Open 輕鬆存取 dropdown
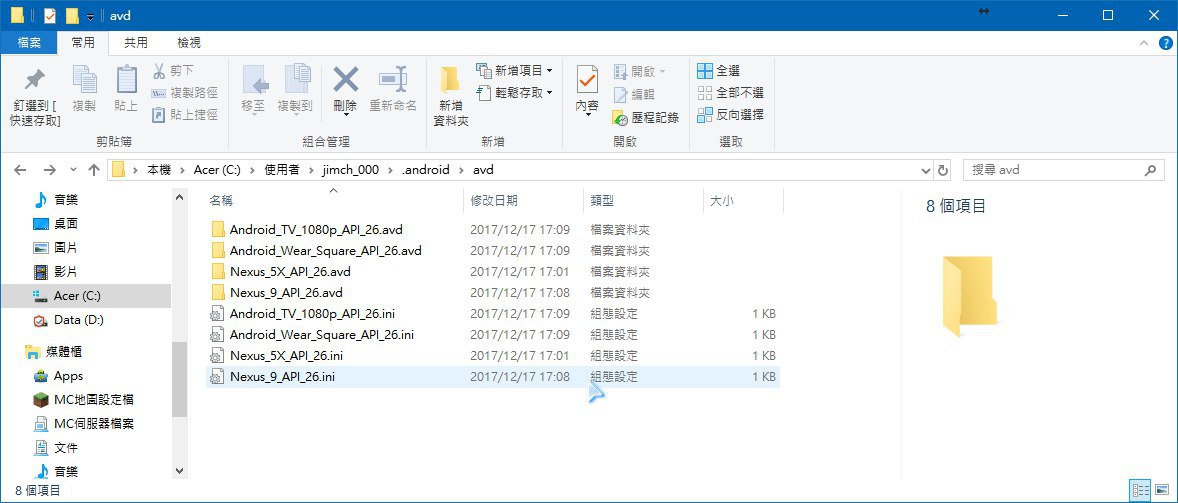 (515, 93)
